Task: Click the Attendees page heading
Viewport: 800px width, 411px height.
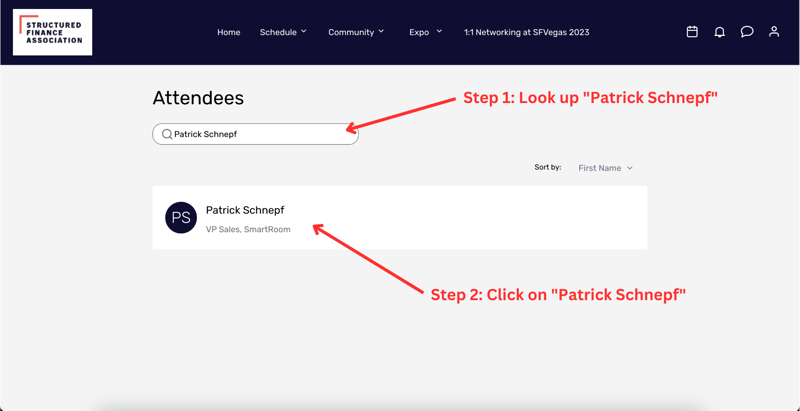Action: 198,98
